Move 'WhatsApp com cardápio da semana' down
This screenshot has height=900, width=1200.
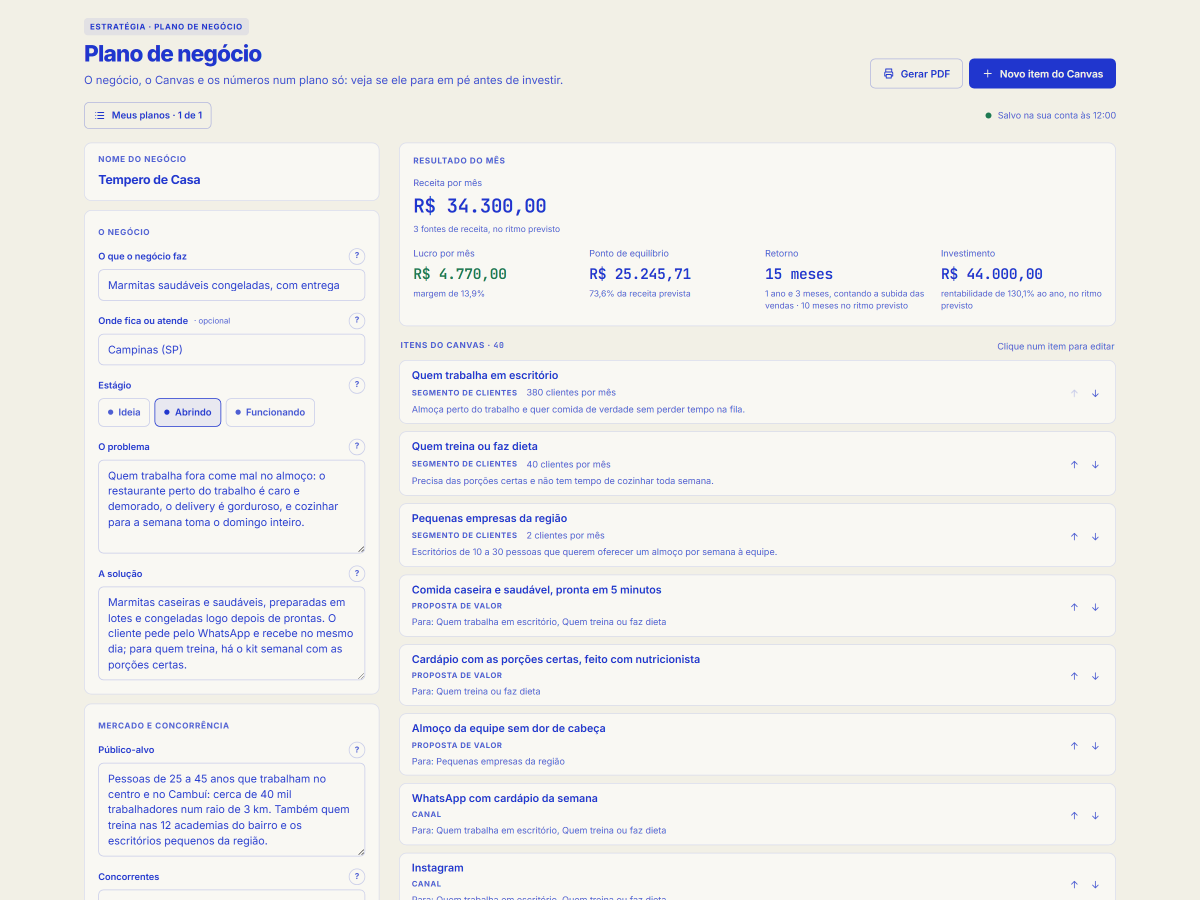point(1095,815)
